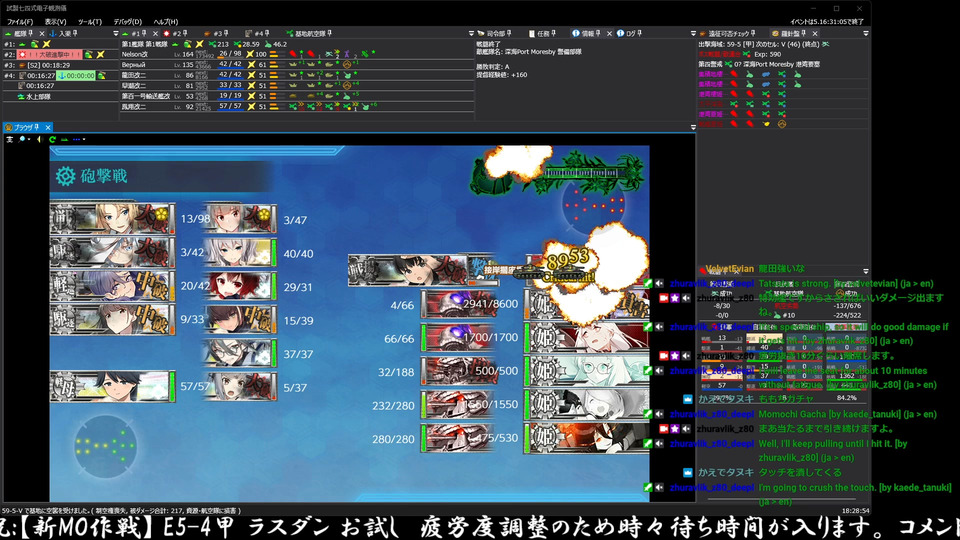Toggle the pin on the #1 tab
960x540 pixels.
click(x=144, y=34)
